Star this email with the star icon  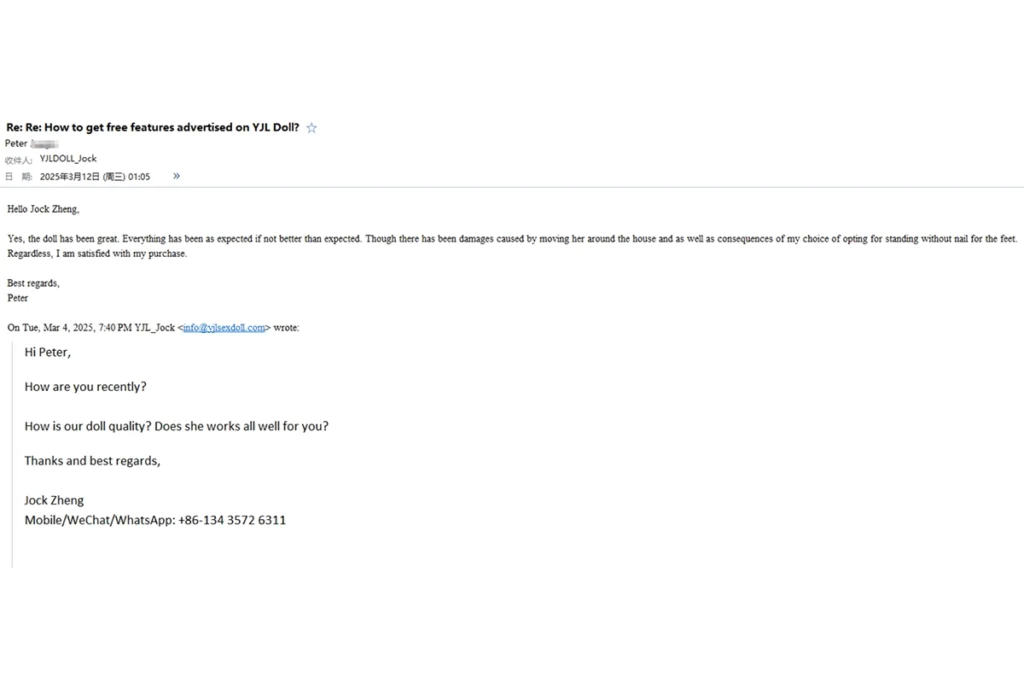point(312,128)
